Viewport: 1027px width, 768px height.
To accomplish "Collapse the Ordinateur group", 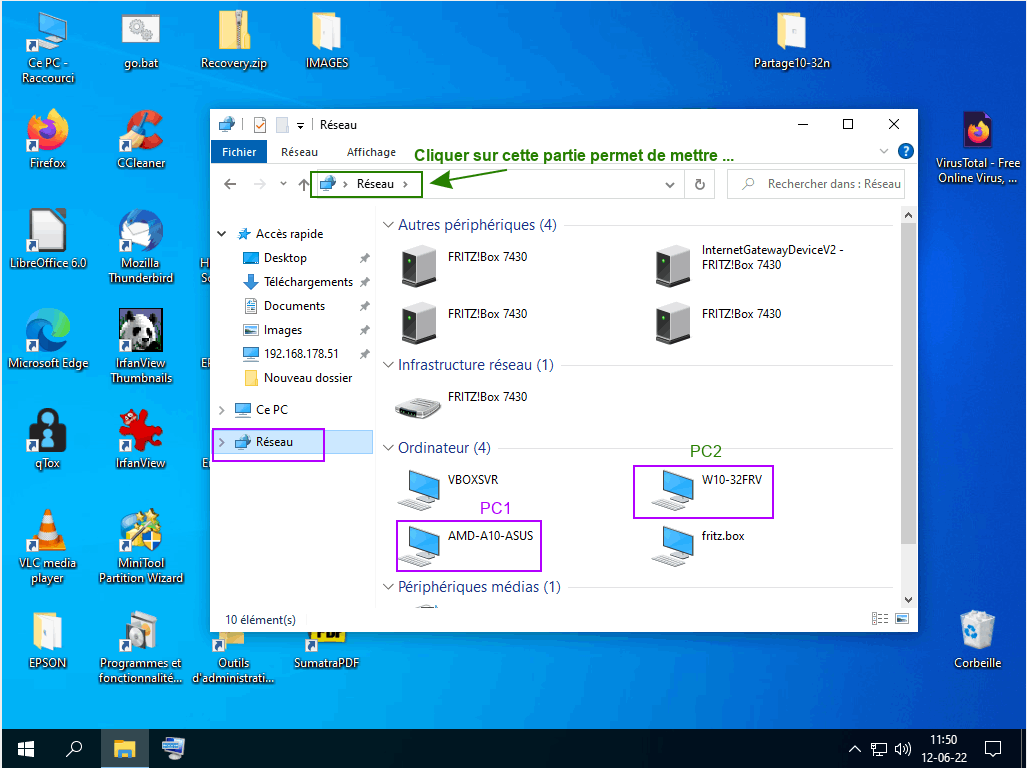I will [388, 448].
